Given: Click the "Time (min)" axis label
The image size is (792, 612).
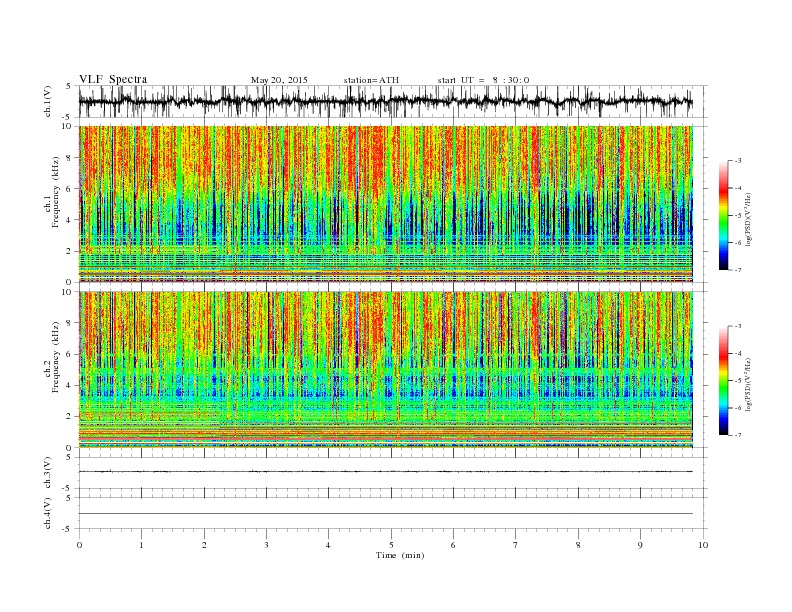Looking at the screenshot, I should coord(400,555).
